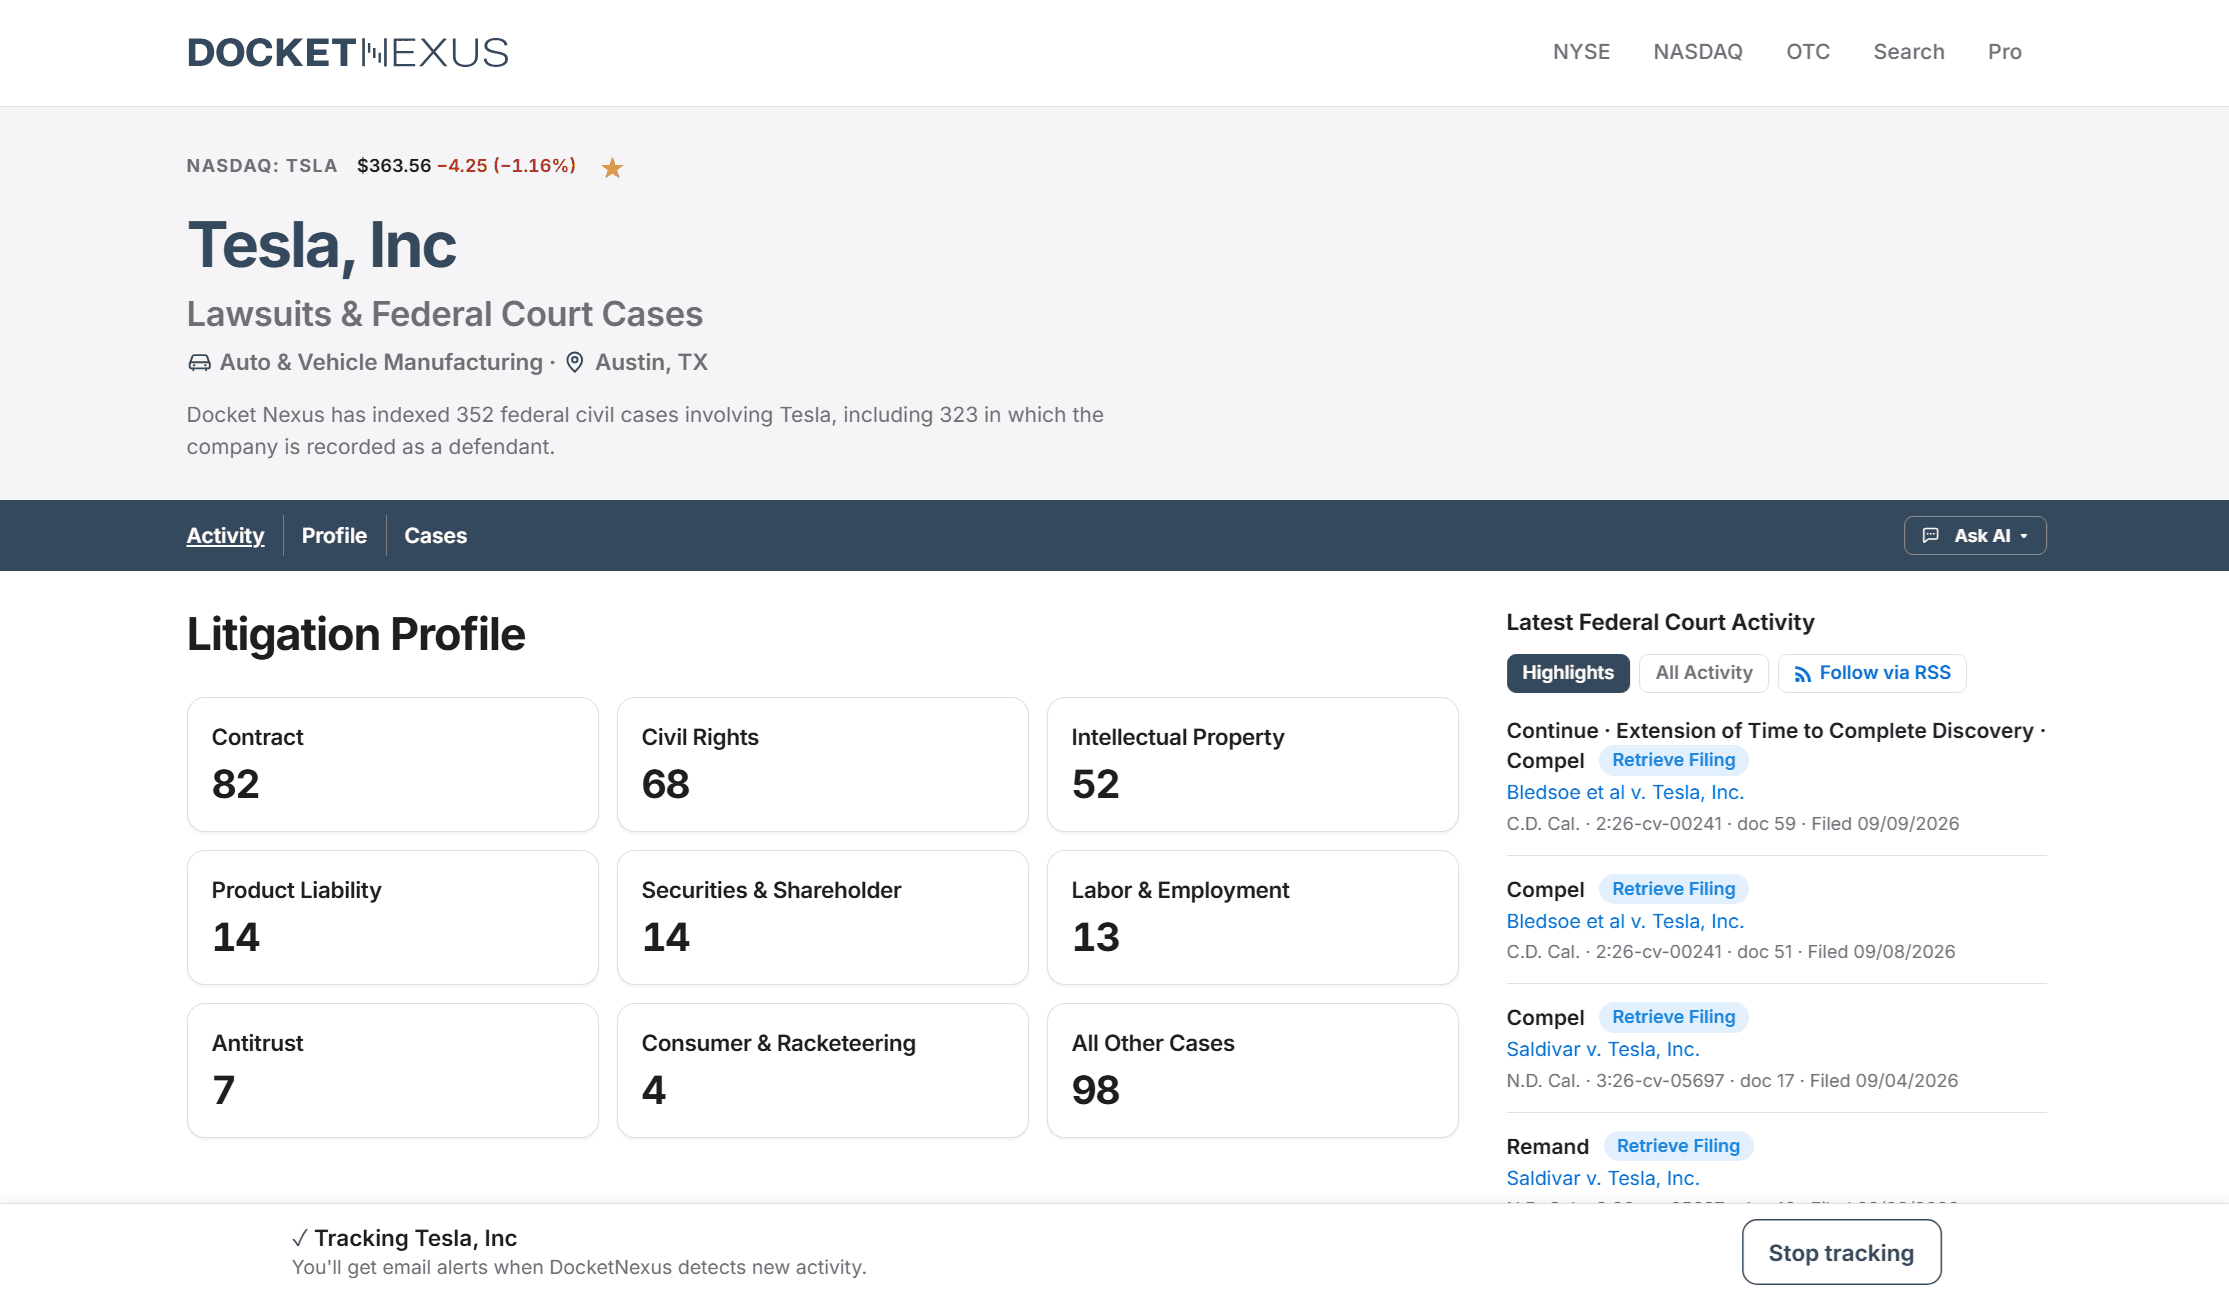Open Search in the top navigation

point(1909,52)
